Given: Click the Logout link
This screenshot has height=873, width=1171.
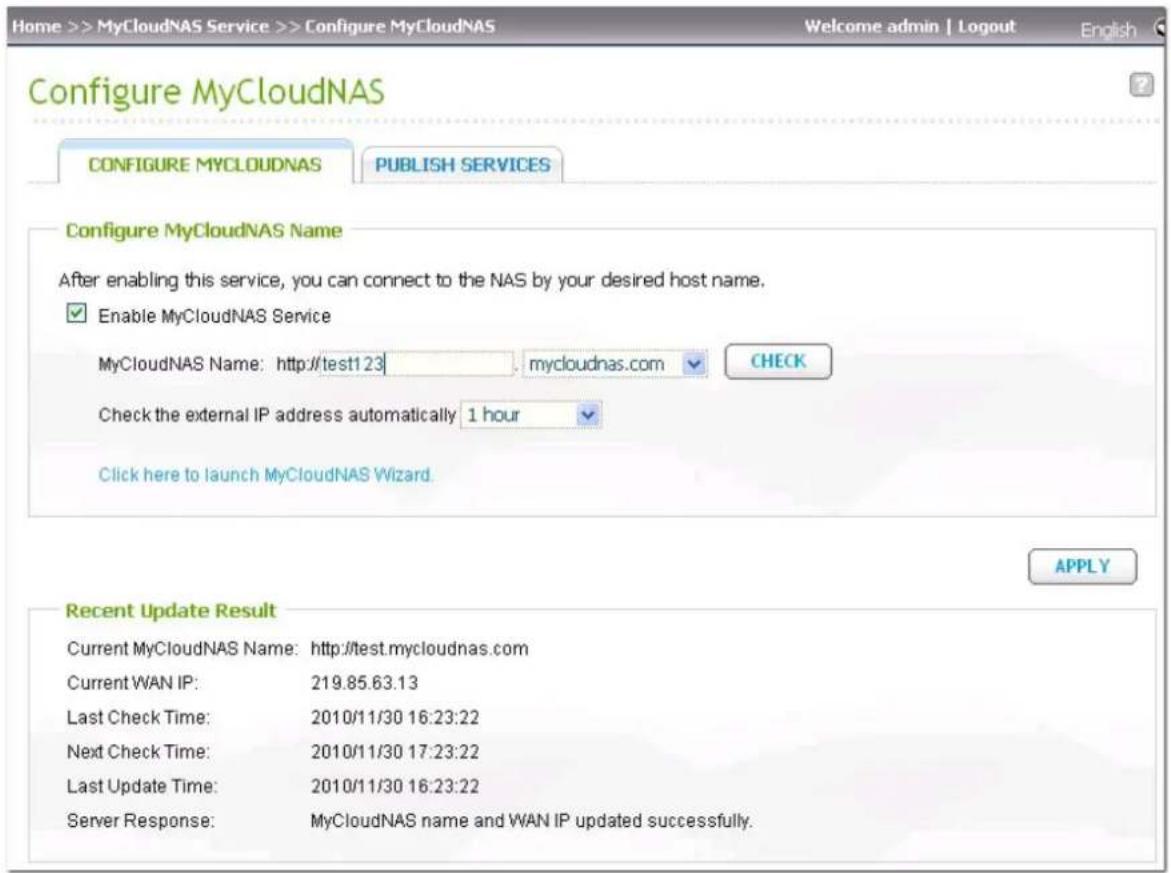Looking at the screenshot, I should tap(987, 26).
